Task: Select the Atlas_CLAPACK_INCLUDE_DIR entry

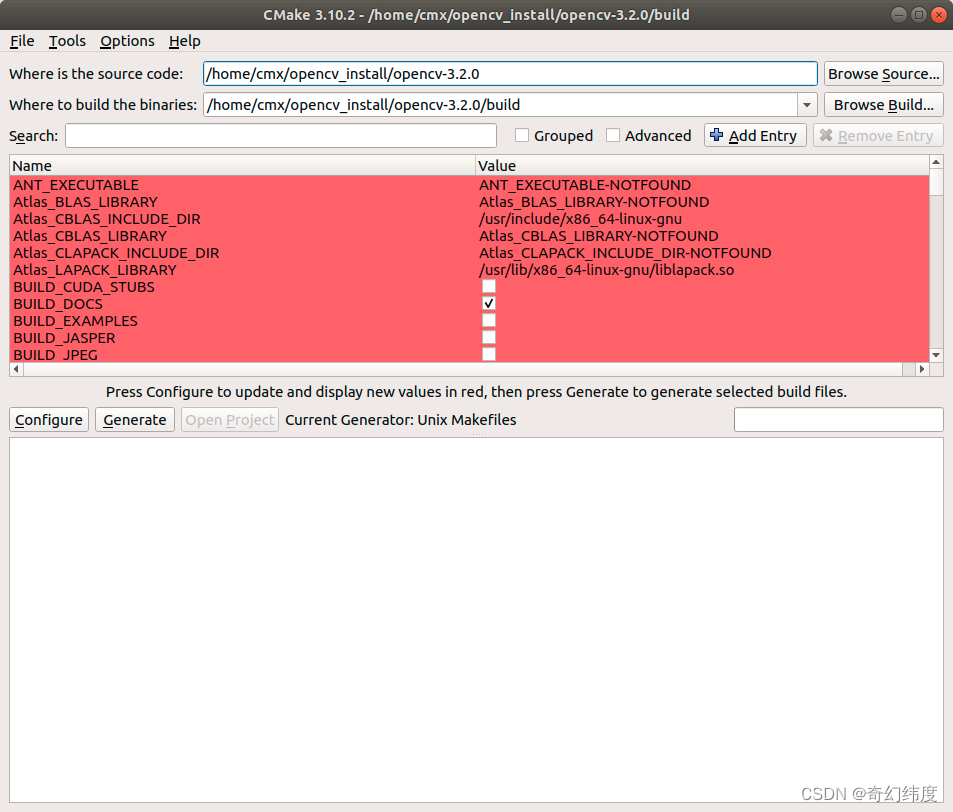Action: [x=116, y=253]
